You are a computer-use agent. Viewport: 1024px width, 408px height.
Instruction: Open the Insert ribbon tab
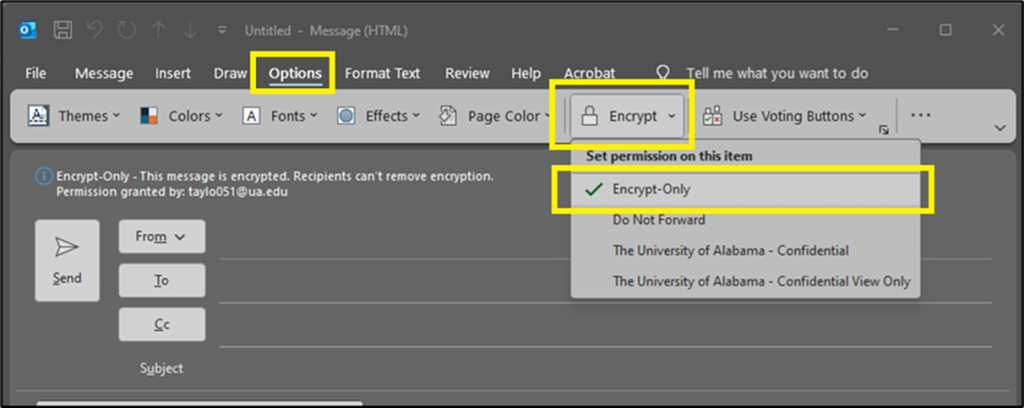coord(173,73)
